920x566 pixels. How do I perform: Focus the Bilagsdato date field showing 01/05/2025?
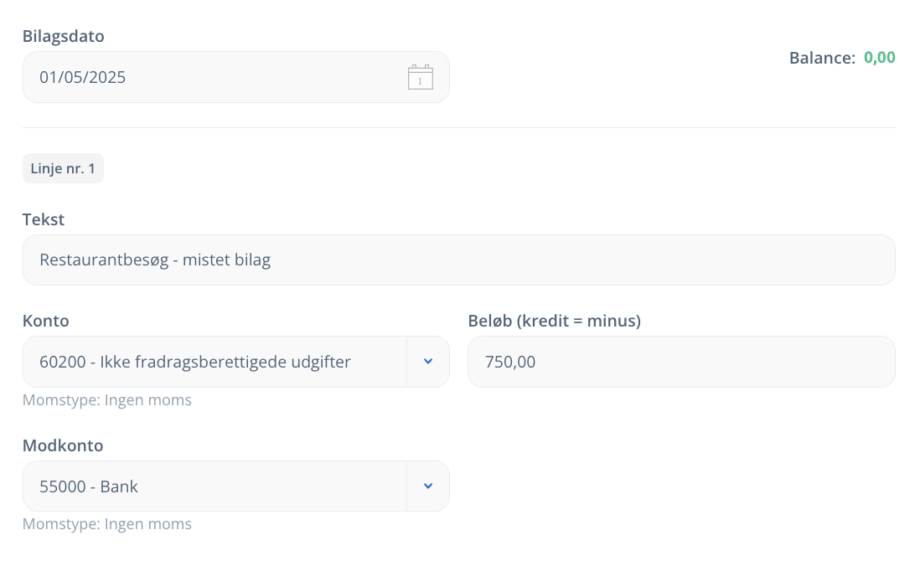click(236, 77)
